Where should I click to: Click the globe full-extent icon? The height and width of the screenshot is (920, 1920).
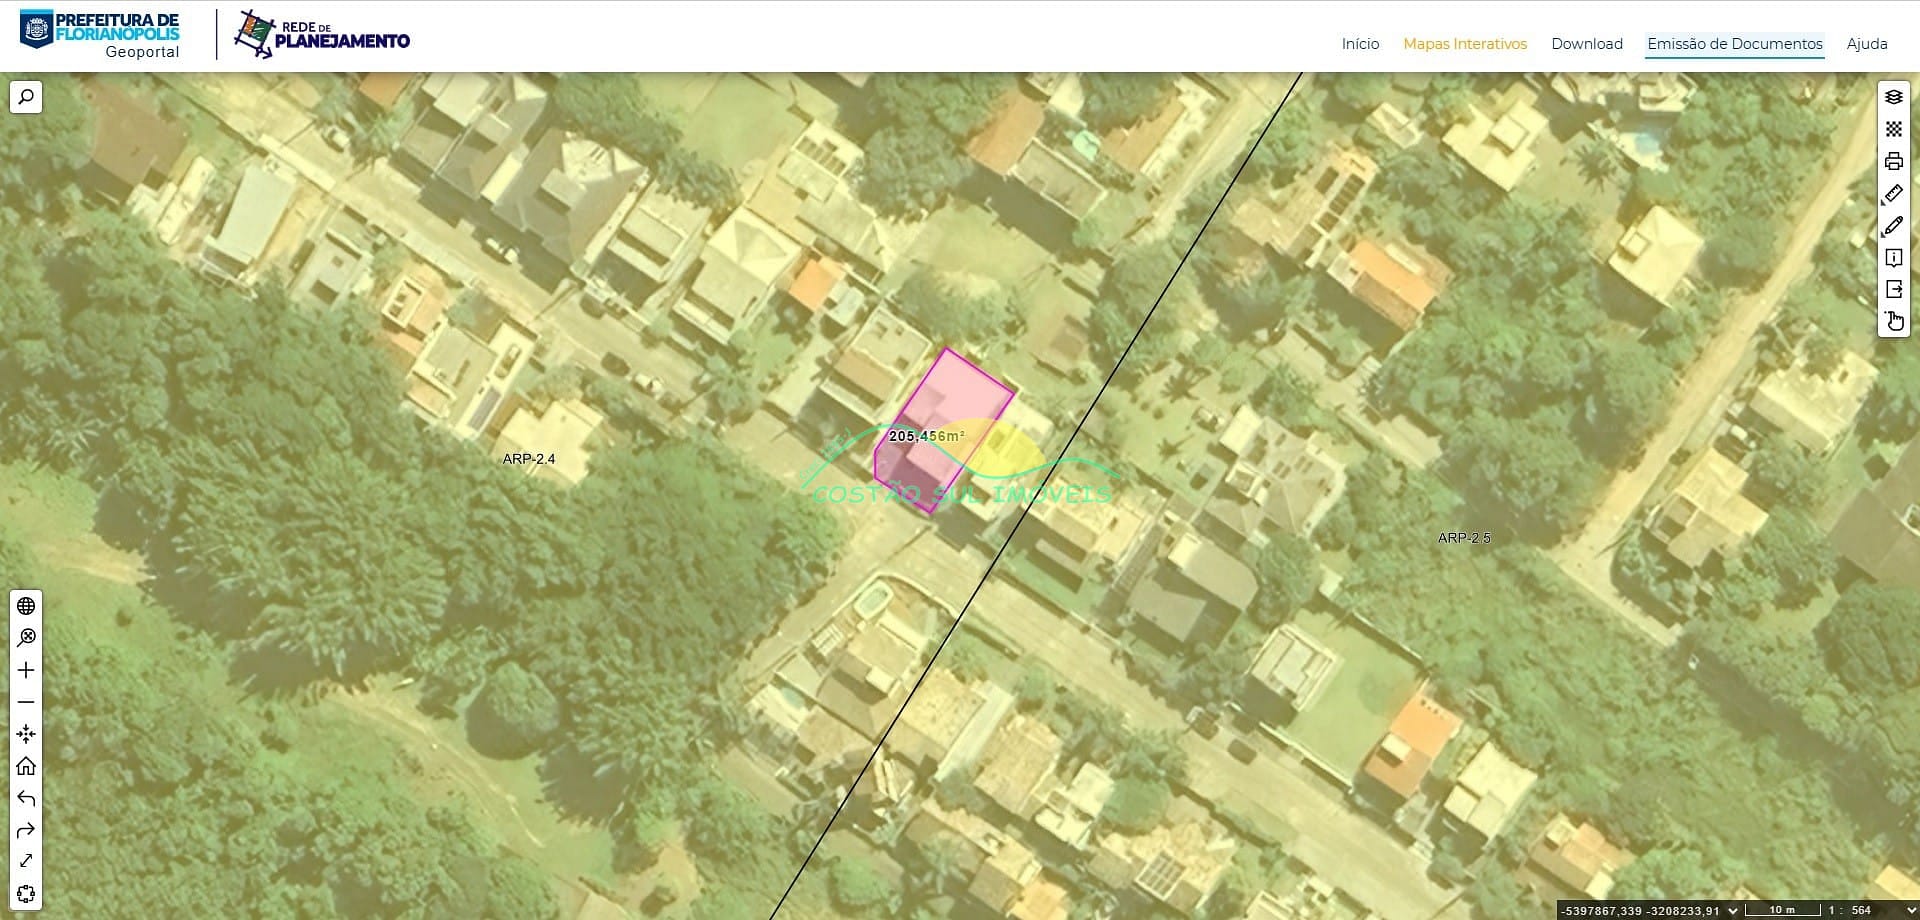[26, 606]
